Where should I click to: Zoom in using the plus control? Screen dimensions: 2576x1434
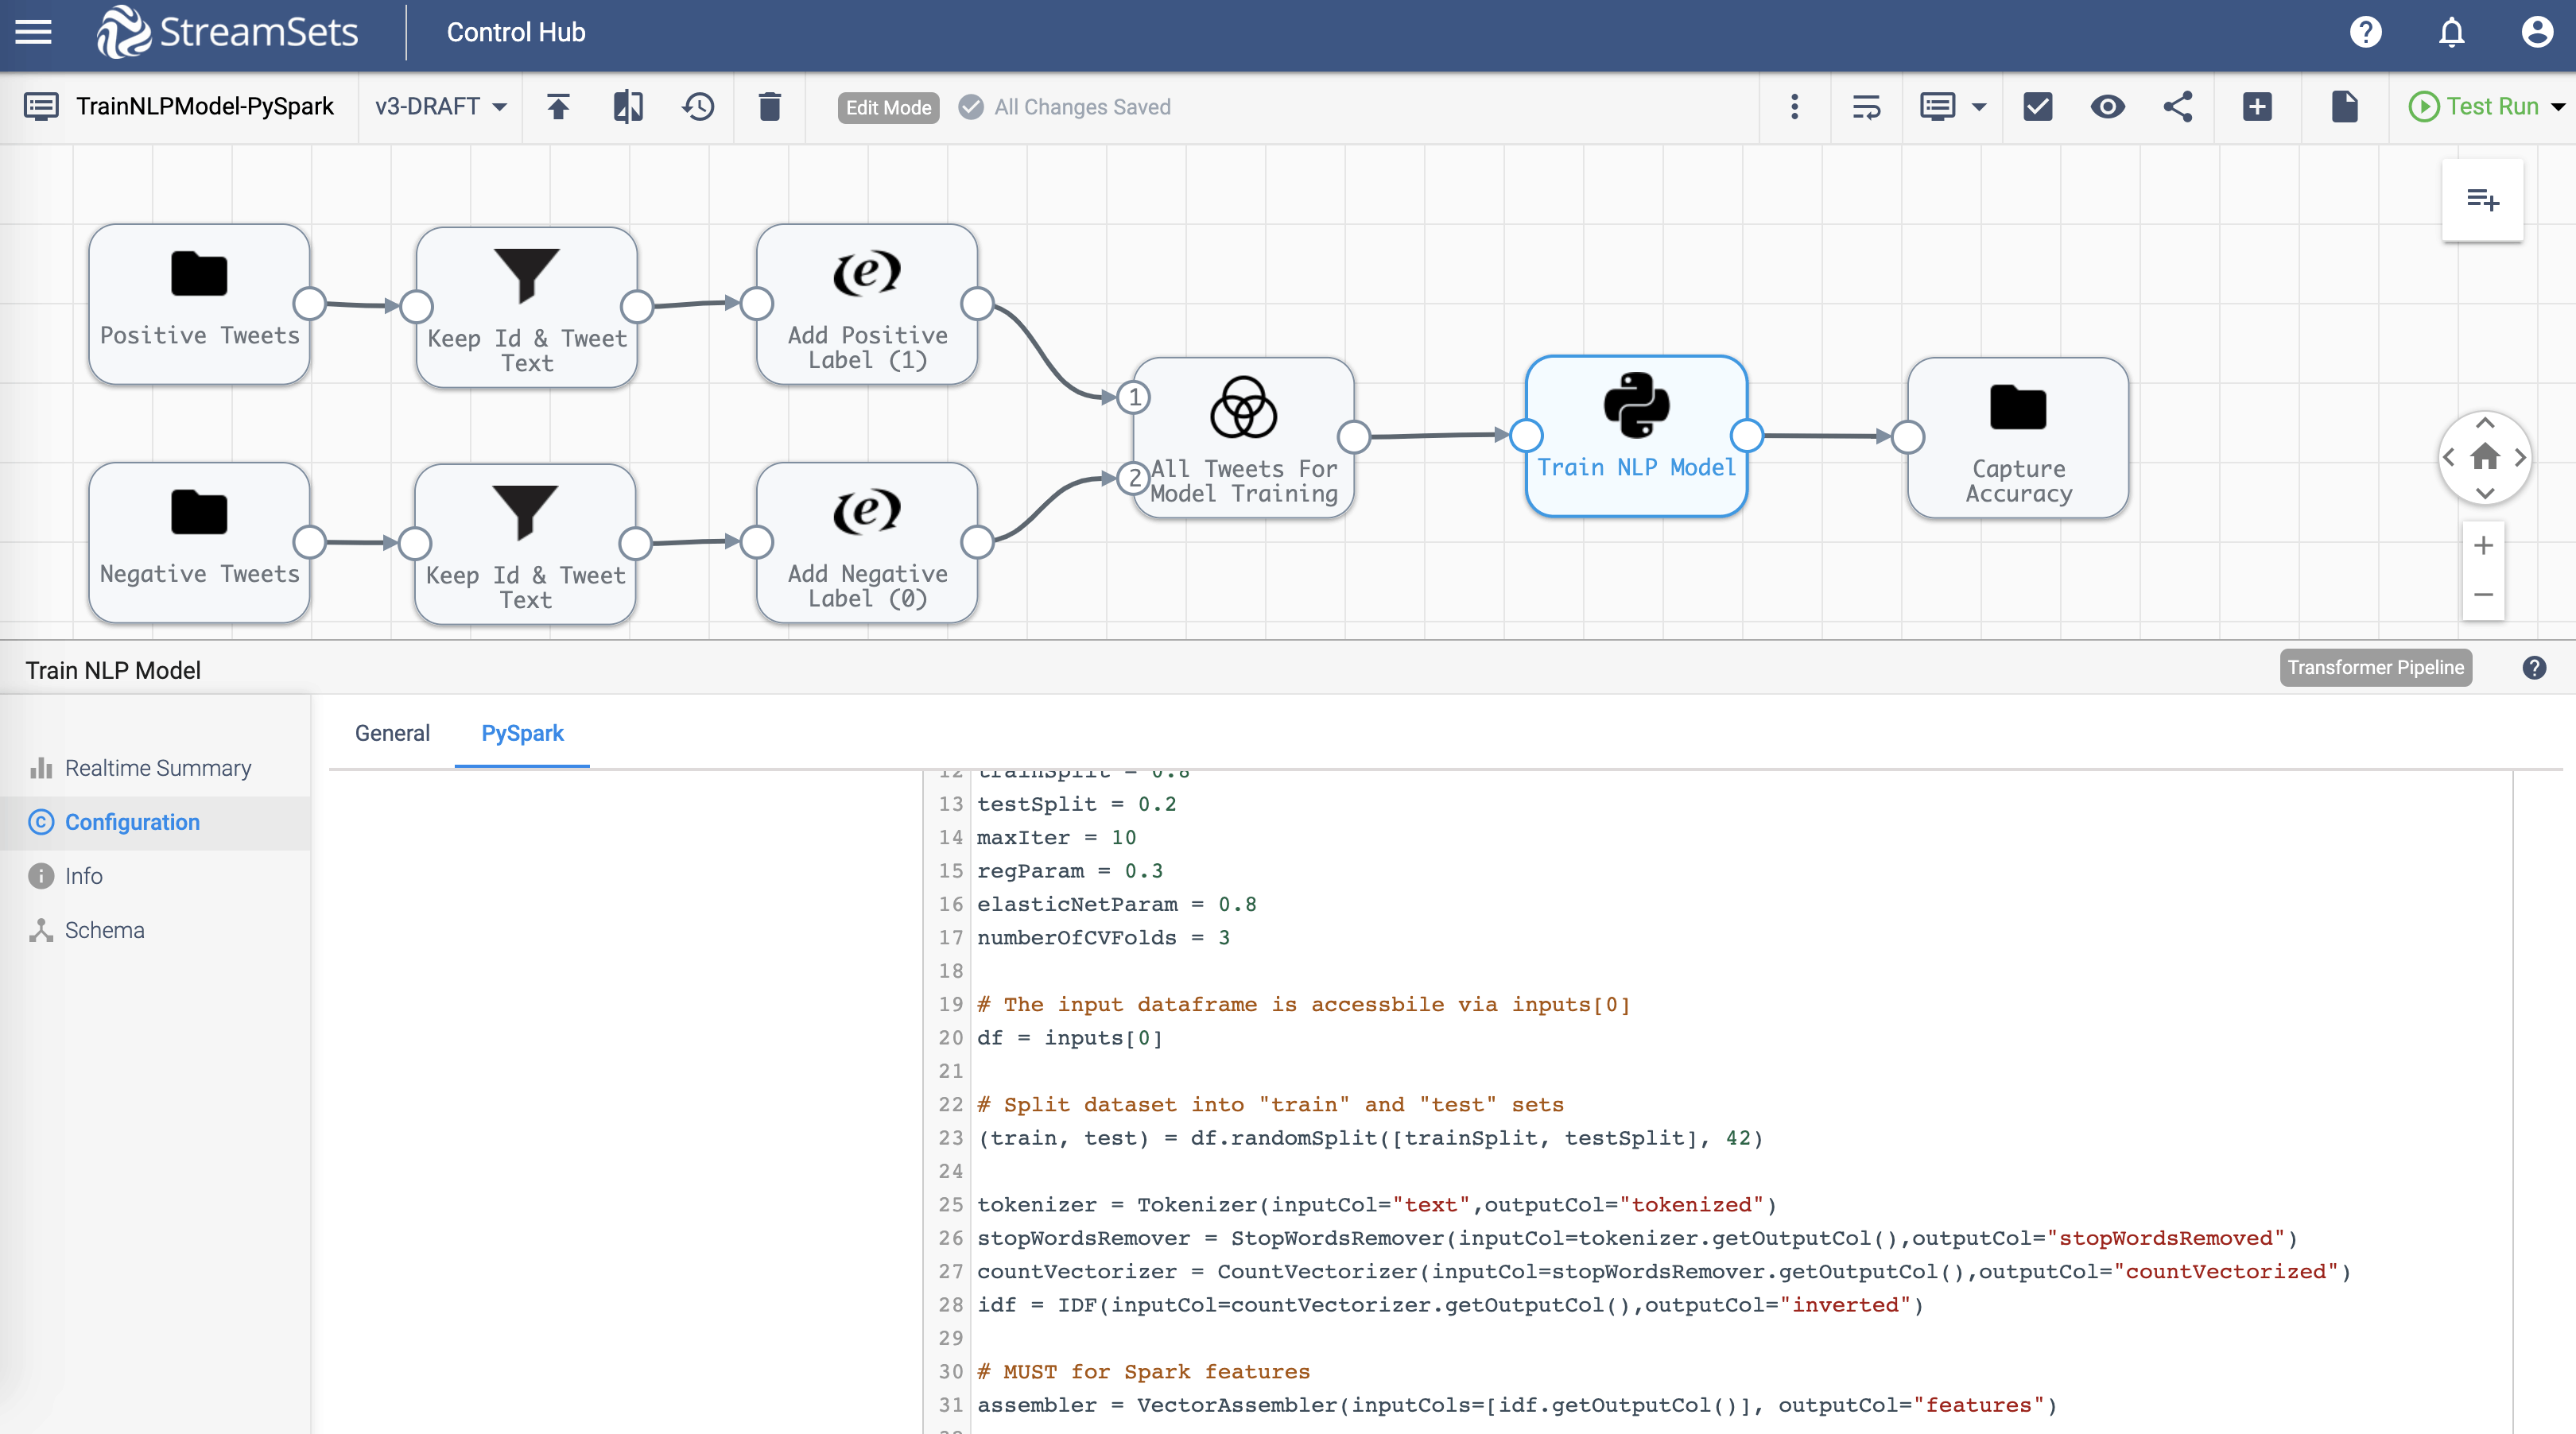click(x=2483, y=545)
